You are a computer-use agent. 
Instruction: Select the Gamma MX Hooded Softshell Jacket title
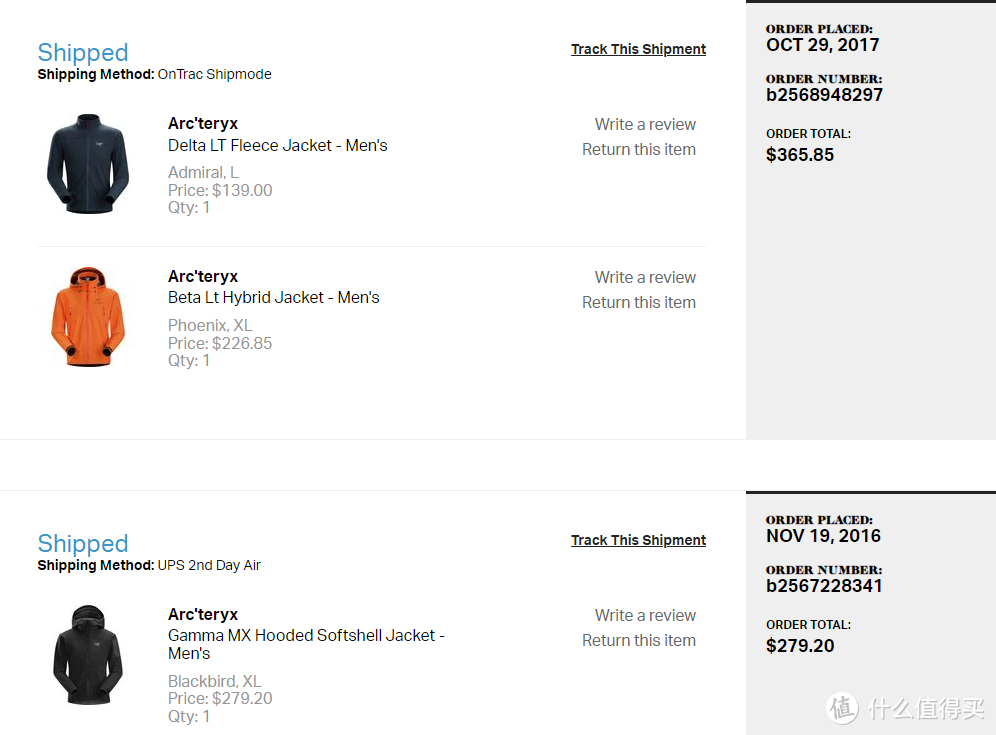tap(306, 644)
